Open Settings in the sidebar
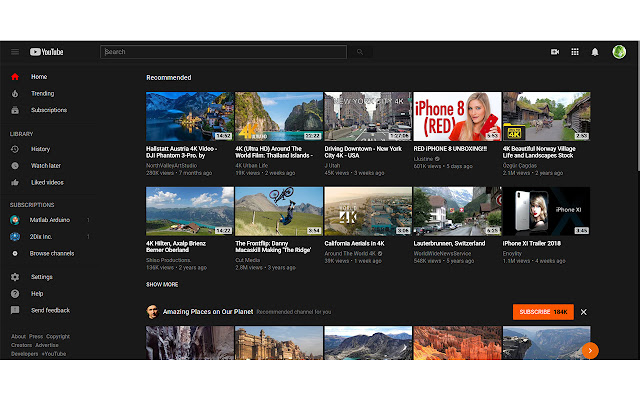The image size is (640, 400). tap(41, 277)
